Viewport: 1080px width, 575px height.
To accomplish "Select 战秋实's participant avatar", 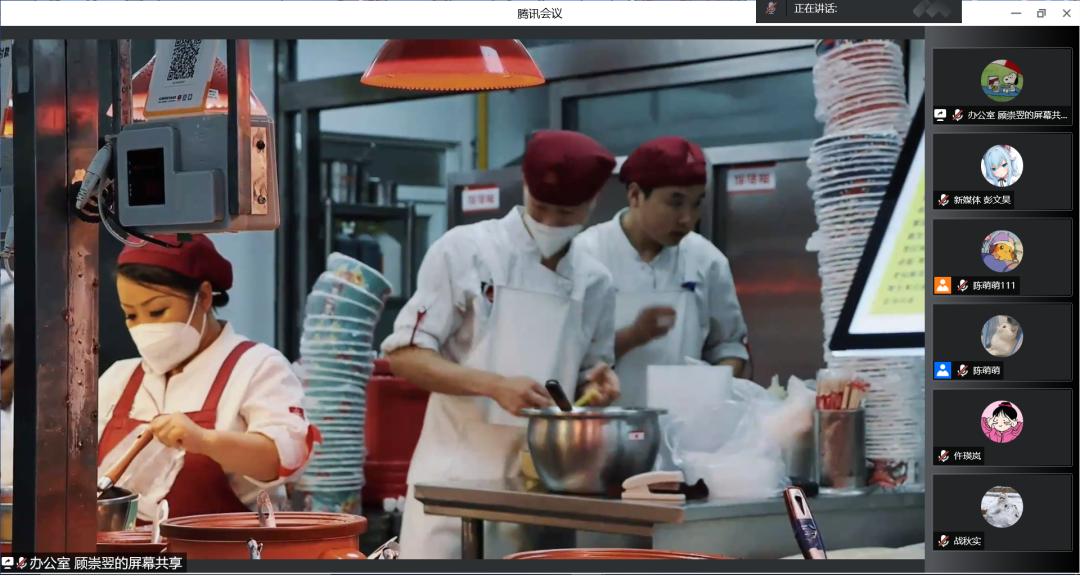I will coord(1001,507).
